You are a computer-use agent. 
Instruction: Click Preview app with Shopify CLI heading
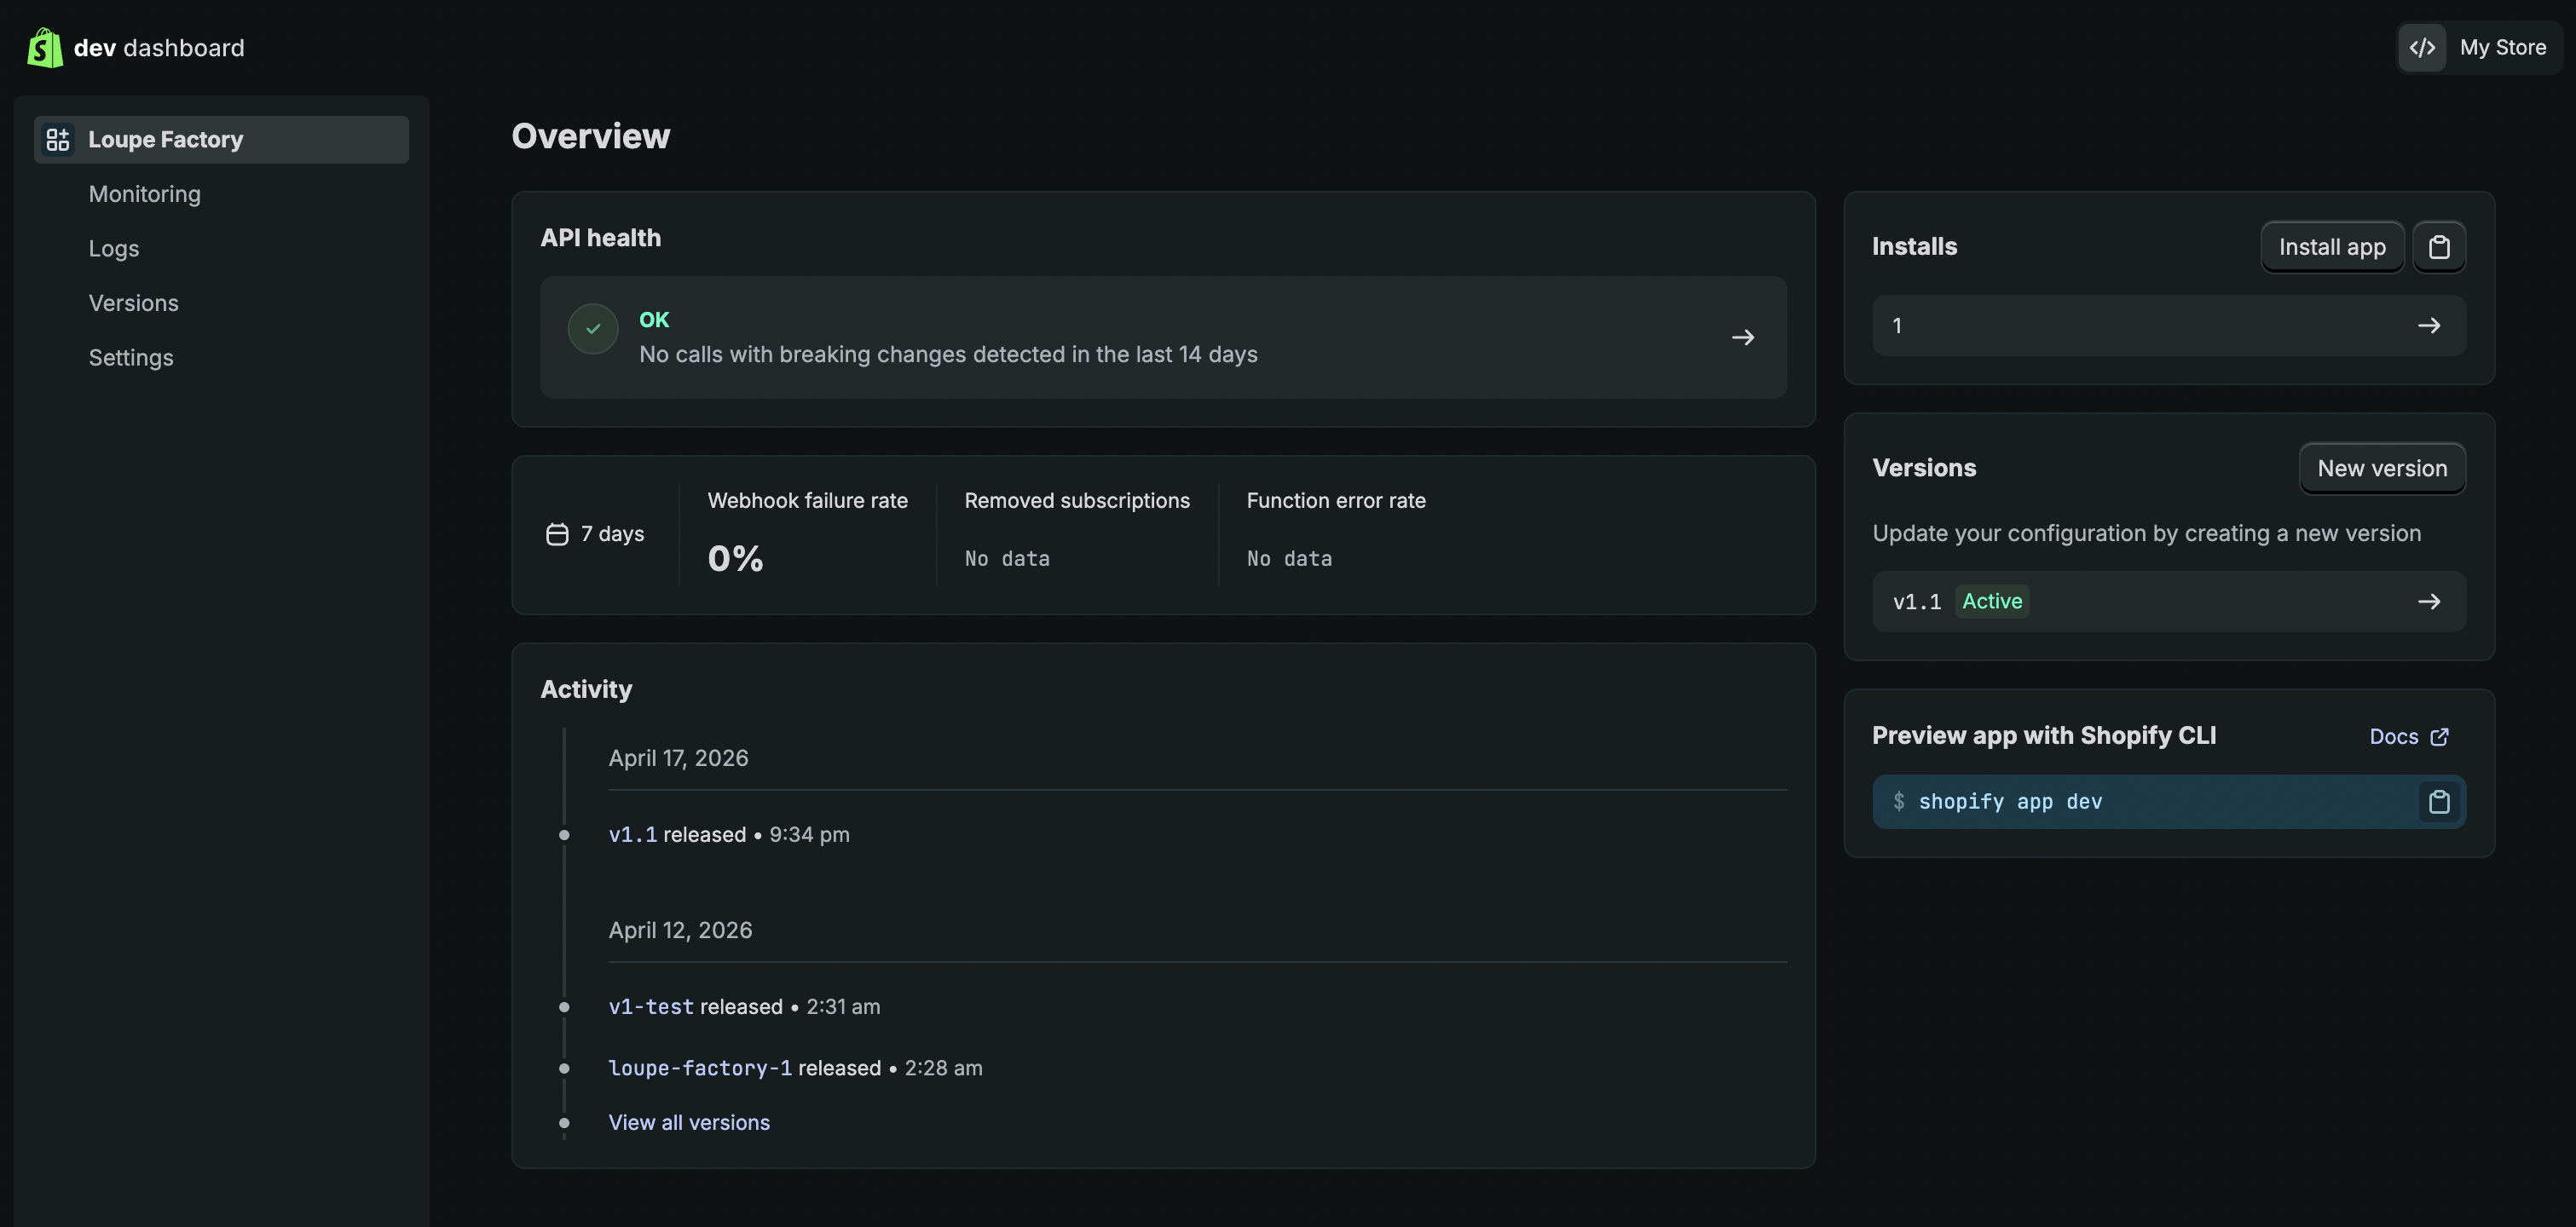(x=2044, y=736)
